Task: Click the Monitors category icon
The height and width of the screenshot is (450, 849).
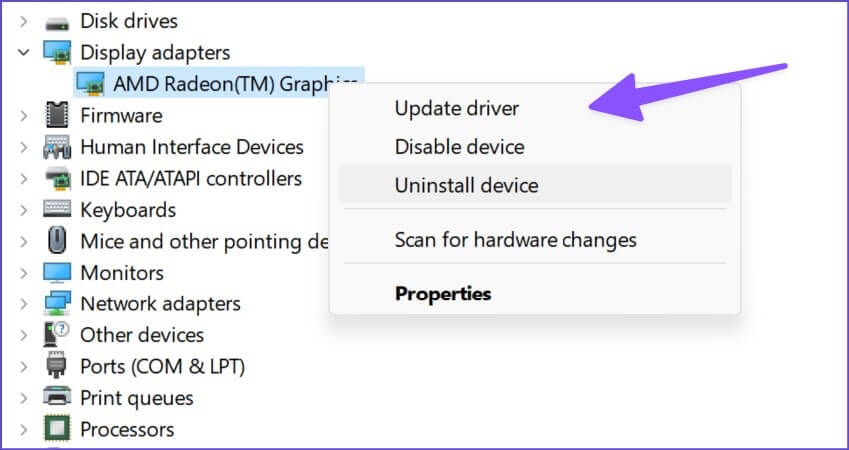Action: (x=58, y=272)
